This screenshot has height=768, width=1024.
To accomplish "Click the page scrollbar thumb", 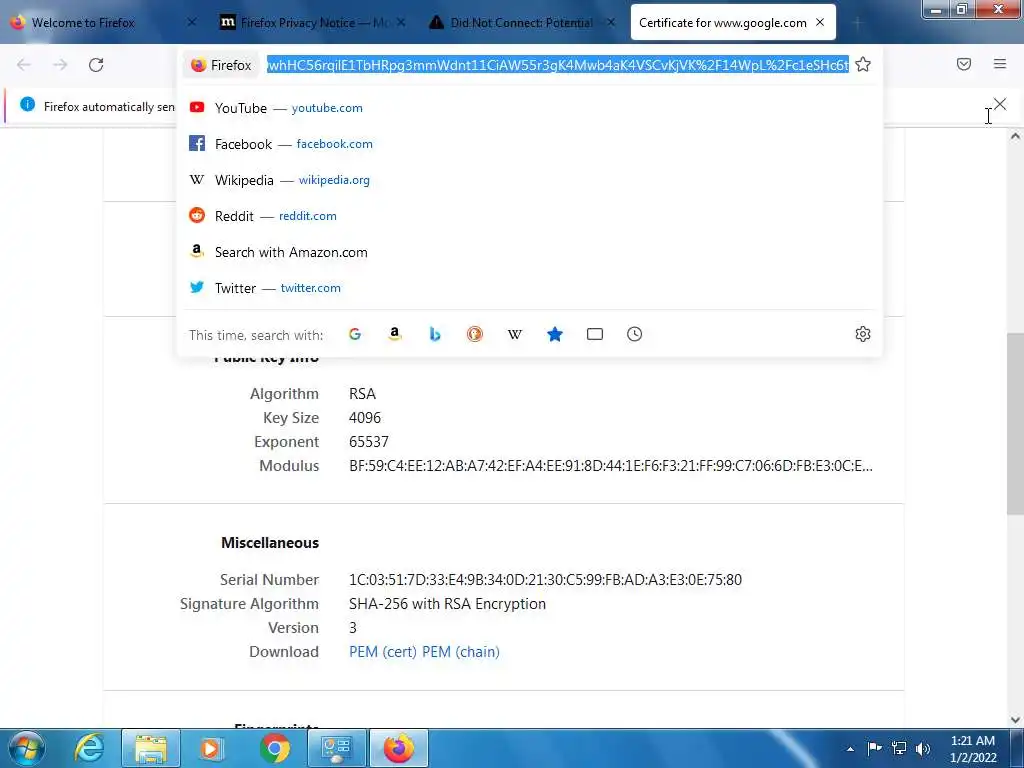I will 1015,423.
